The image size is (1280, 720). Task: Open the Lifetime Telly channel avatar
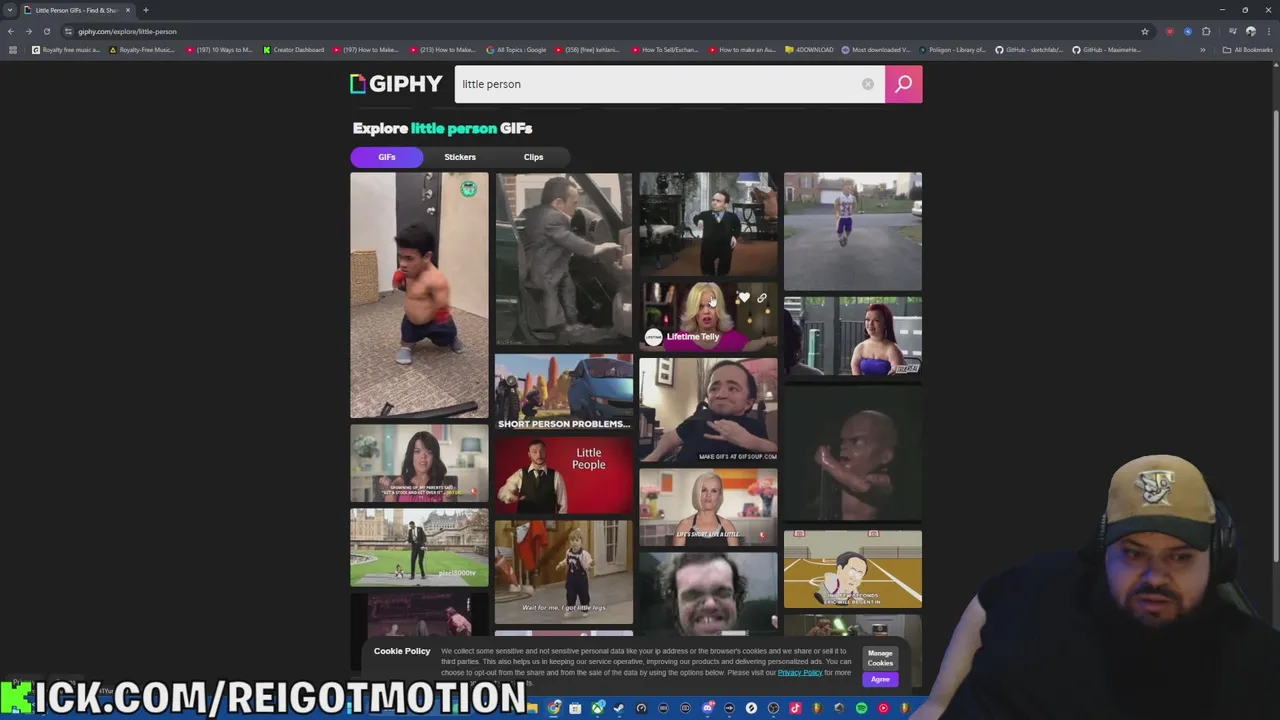[653, 337]
